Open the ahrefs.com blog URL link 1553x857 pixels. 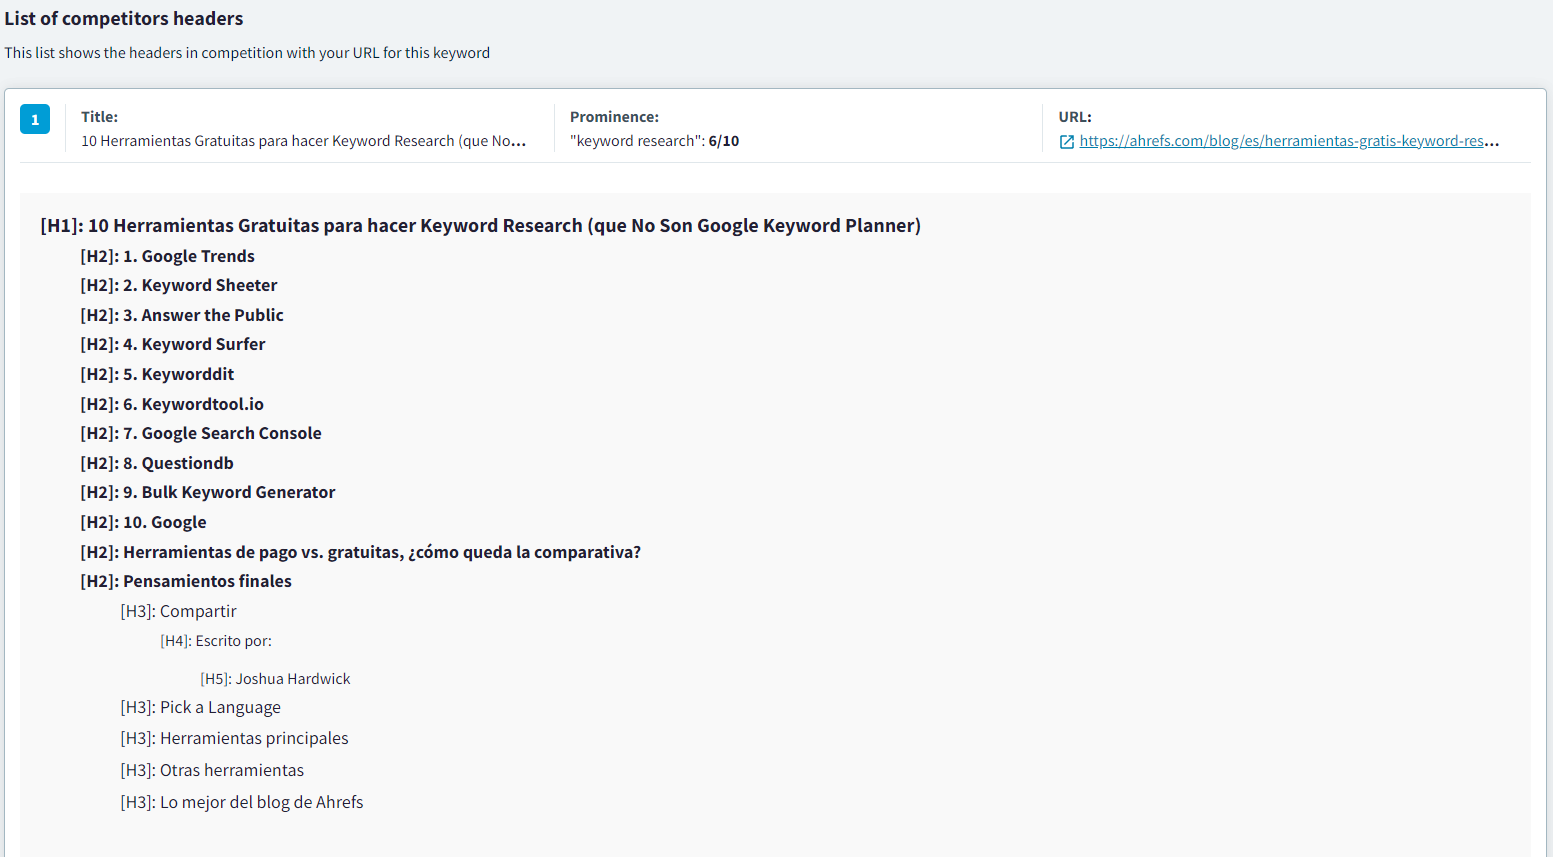1288,141
